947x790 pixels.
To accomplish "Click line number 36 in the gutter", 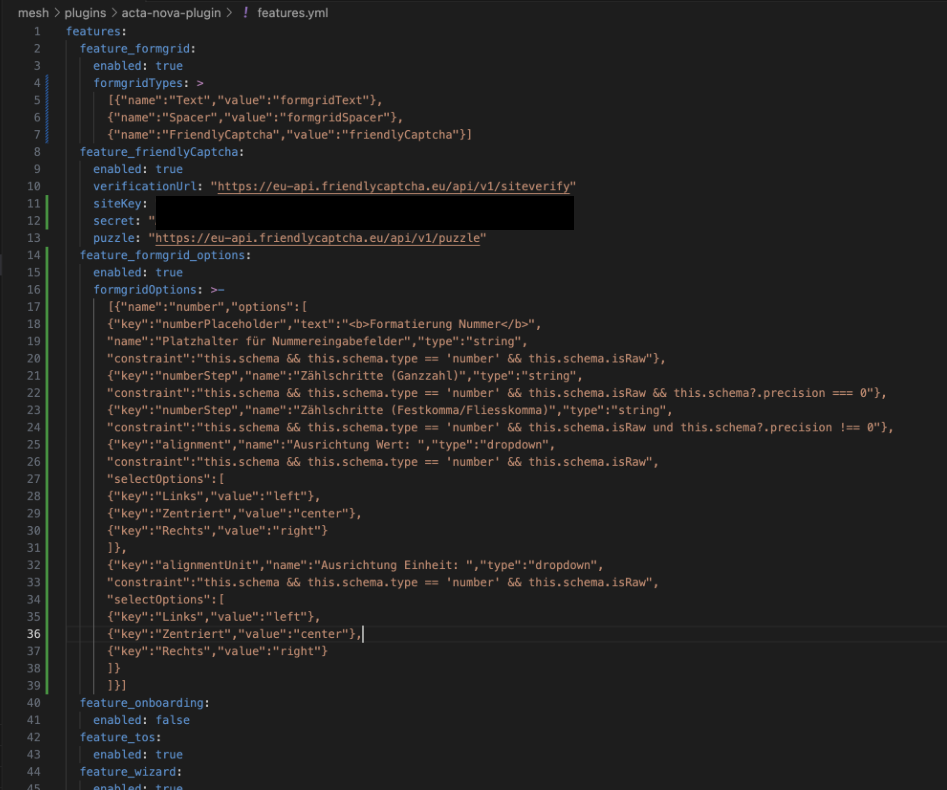I will [33, 633].
